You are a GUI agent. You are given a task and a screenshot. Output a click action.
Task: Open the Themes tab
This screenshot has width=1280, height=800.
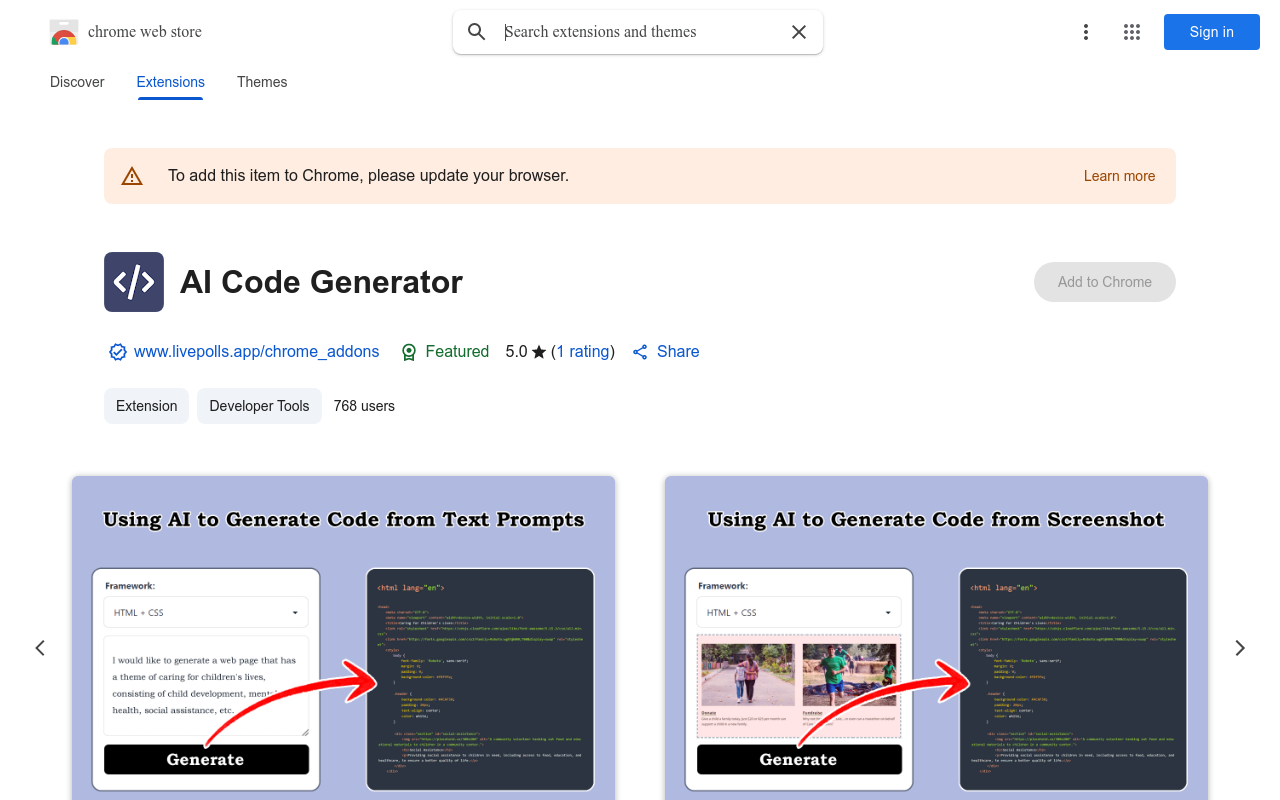pyautogui.click(x=262, y=82)
